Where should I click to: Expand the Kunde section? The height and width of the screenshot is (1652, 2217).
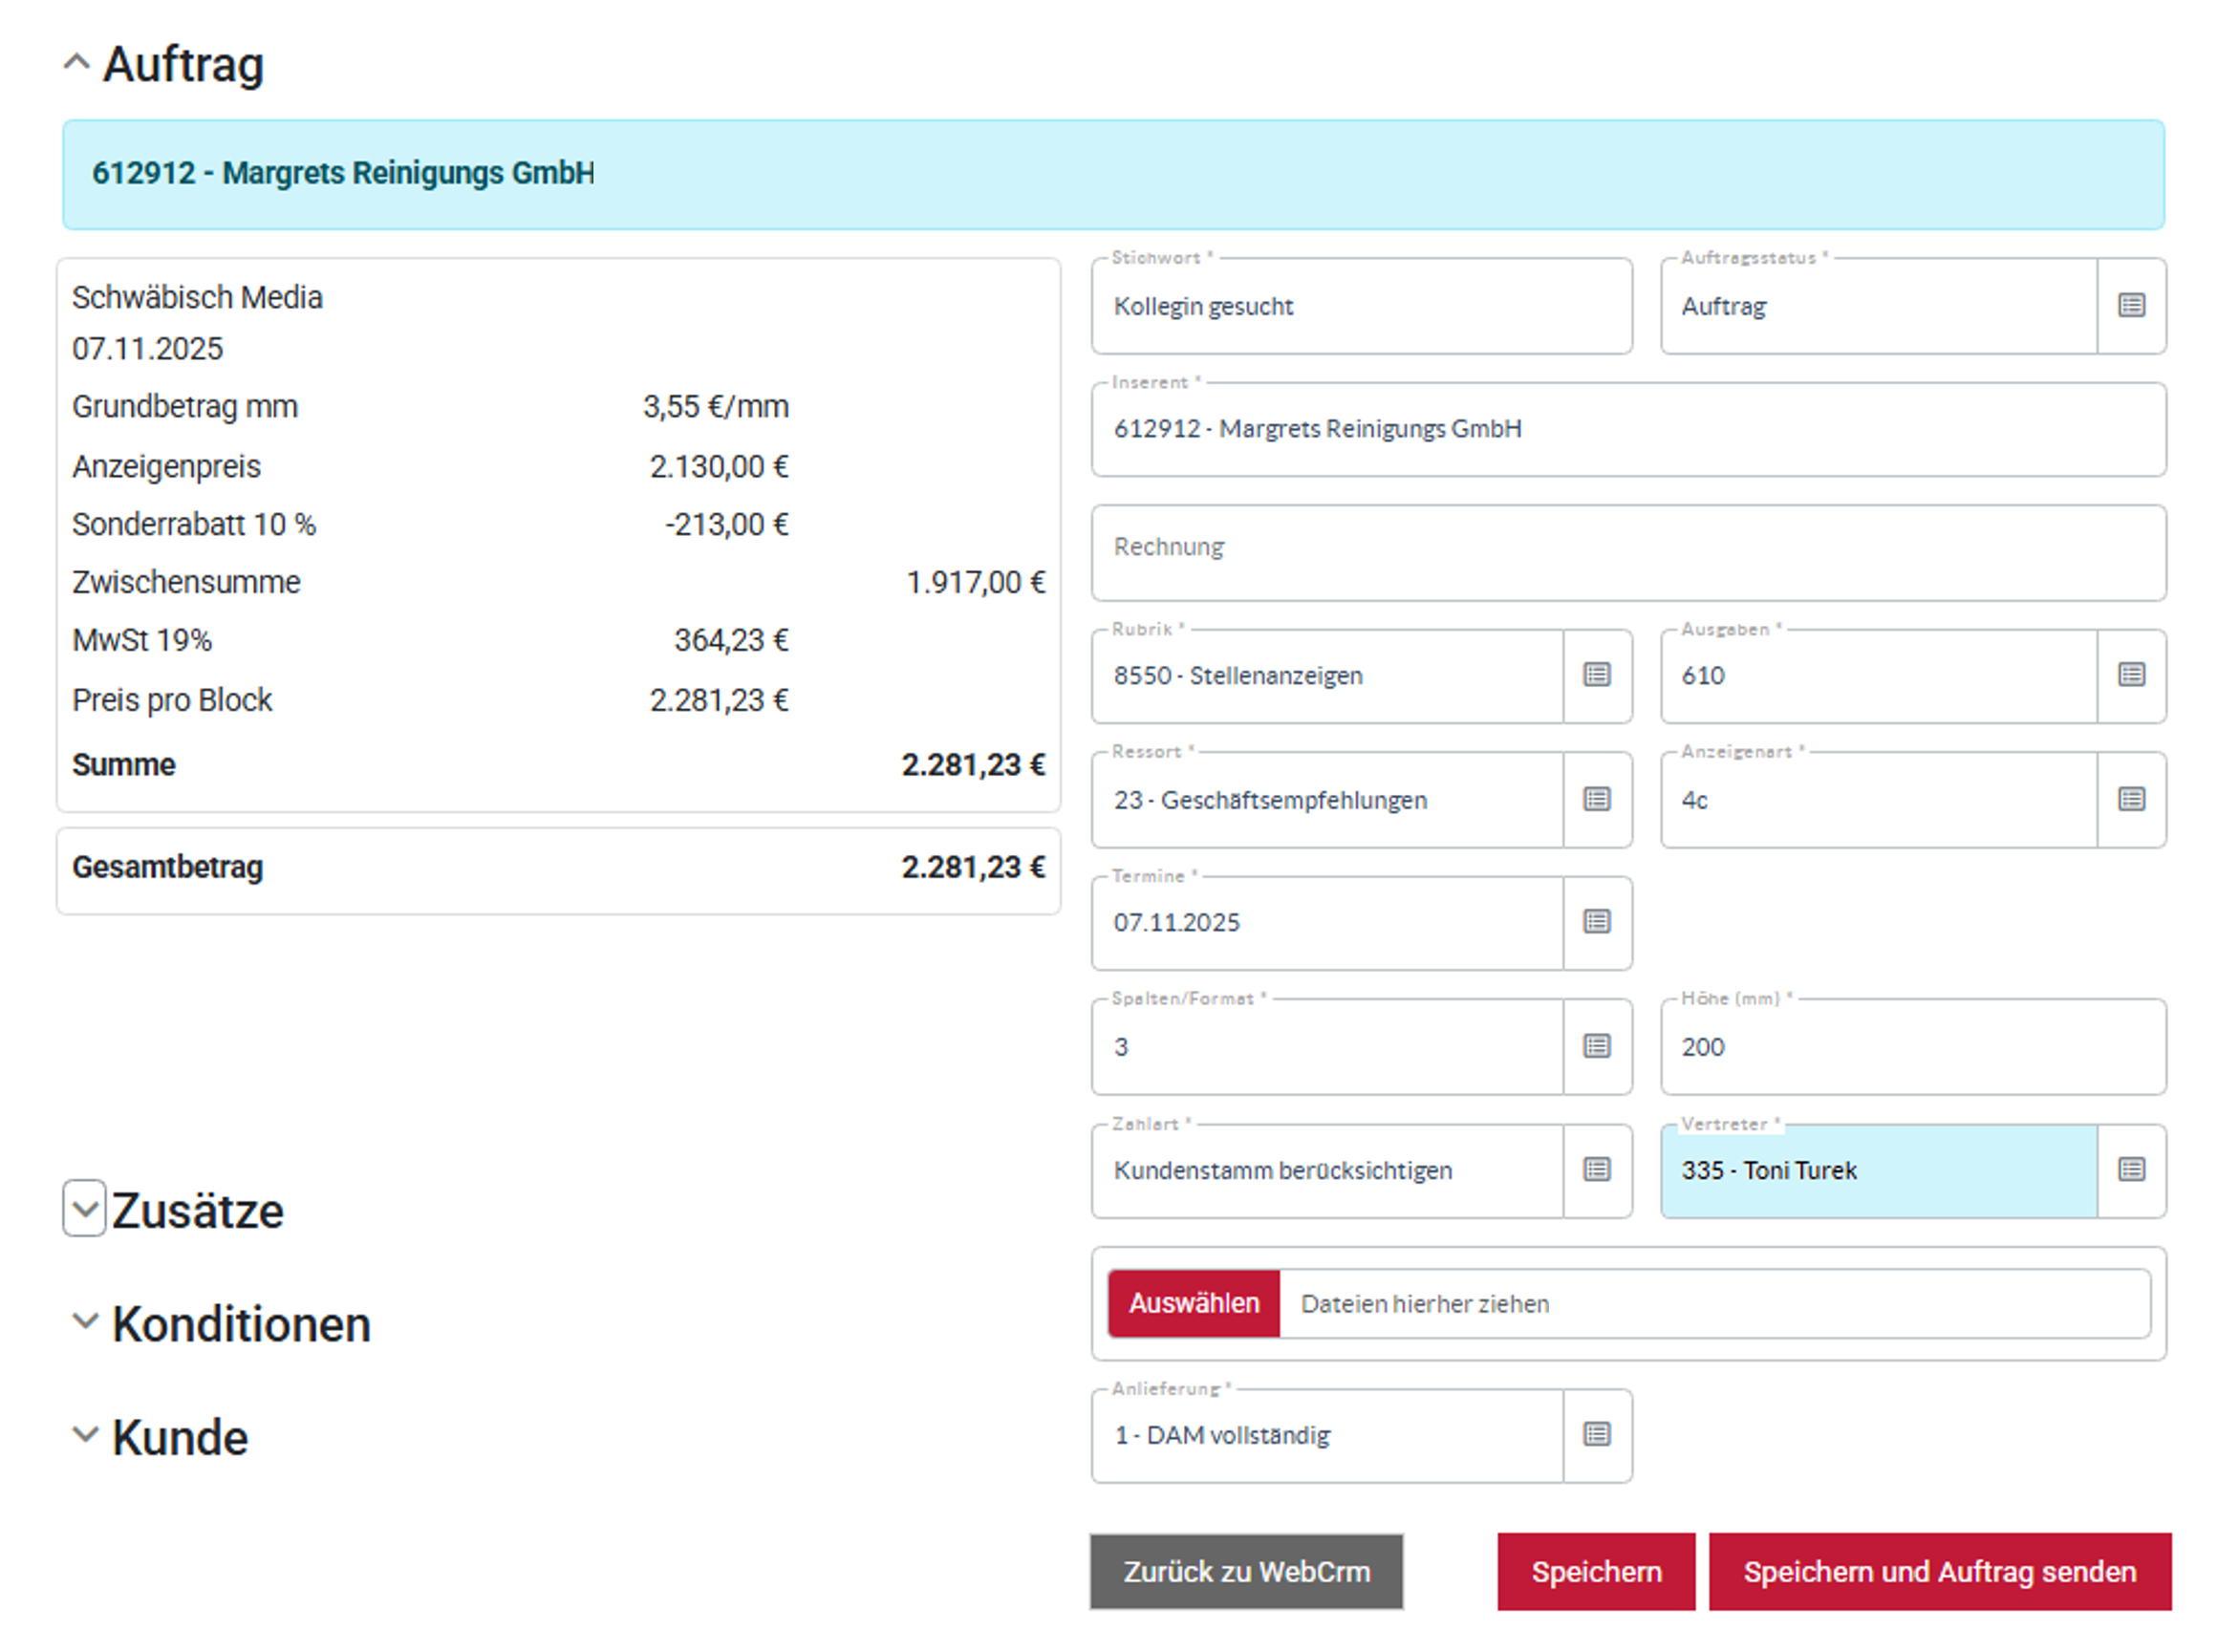click(85, 1435)
